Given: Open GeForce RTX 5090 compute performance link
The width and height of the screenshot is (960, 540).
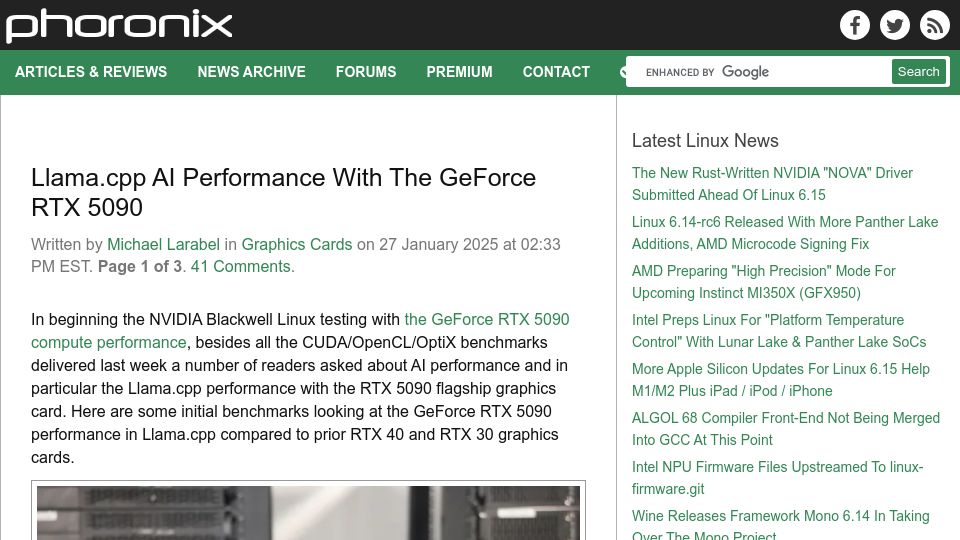Looking at the screenshot, I should coord(301,331).
